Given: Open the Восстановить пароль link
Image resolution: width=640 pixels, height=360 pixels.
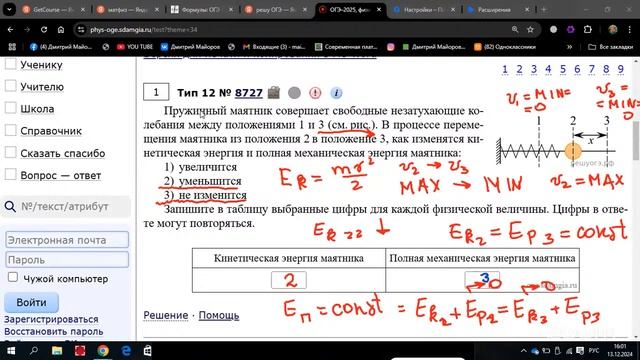Looking at the screenshot, I should click(53, 331).
